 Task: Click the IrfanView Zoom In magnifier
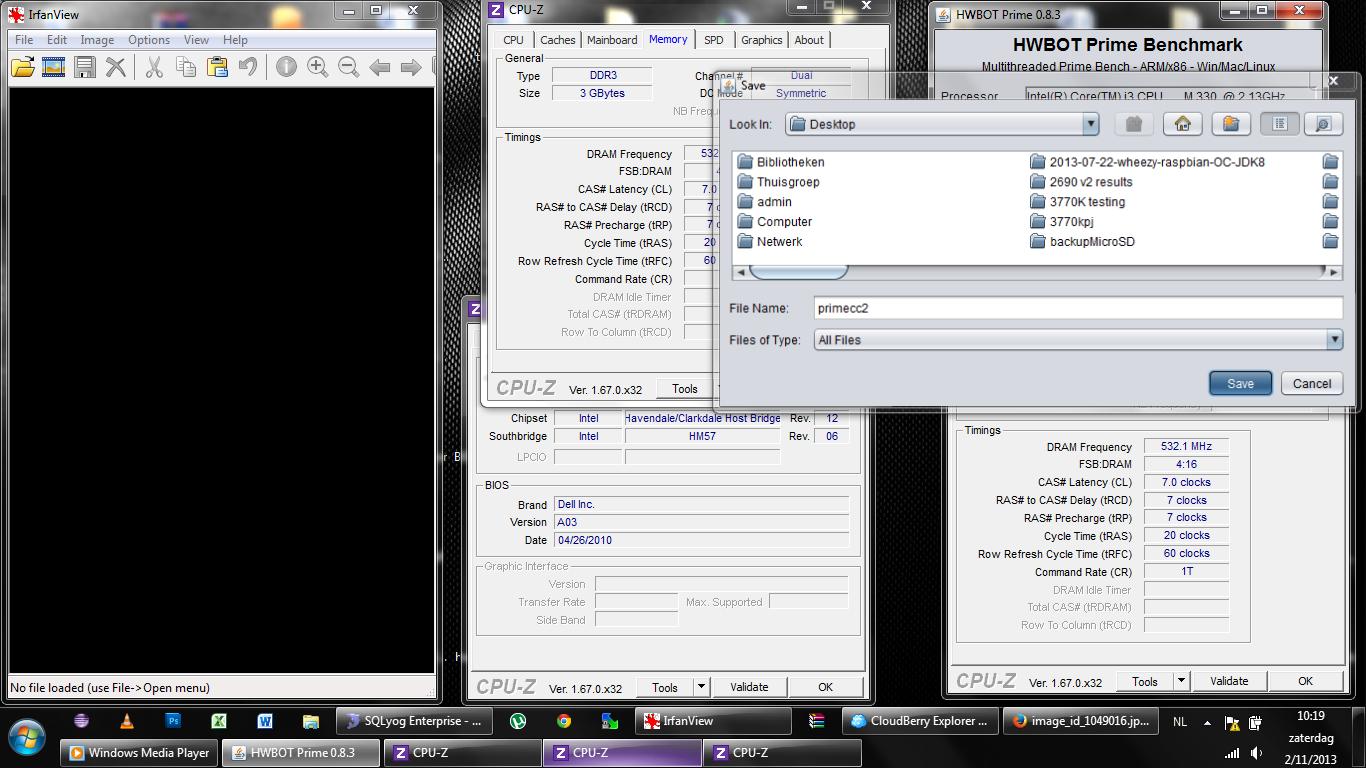317,67
